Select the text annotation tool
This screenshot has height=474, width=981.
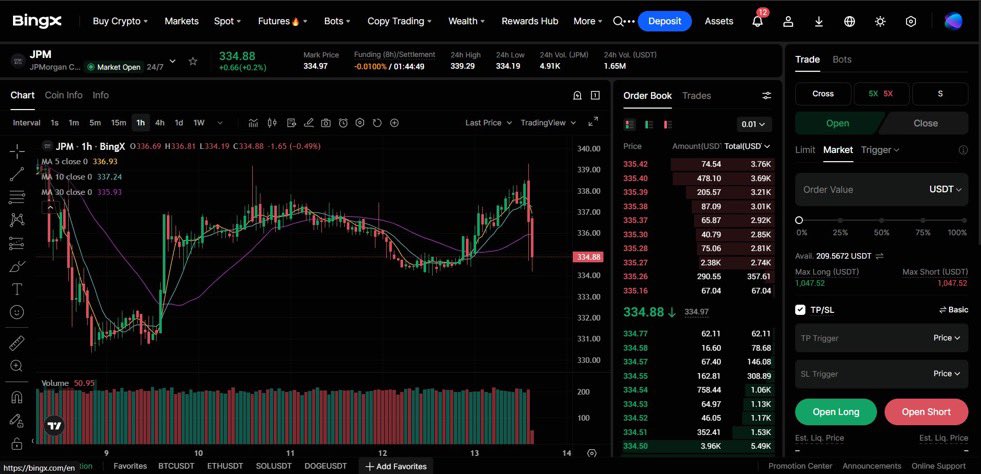point(17,289)
